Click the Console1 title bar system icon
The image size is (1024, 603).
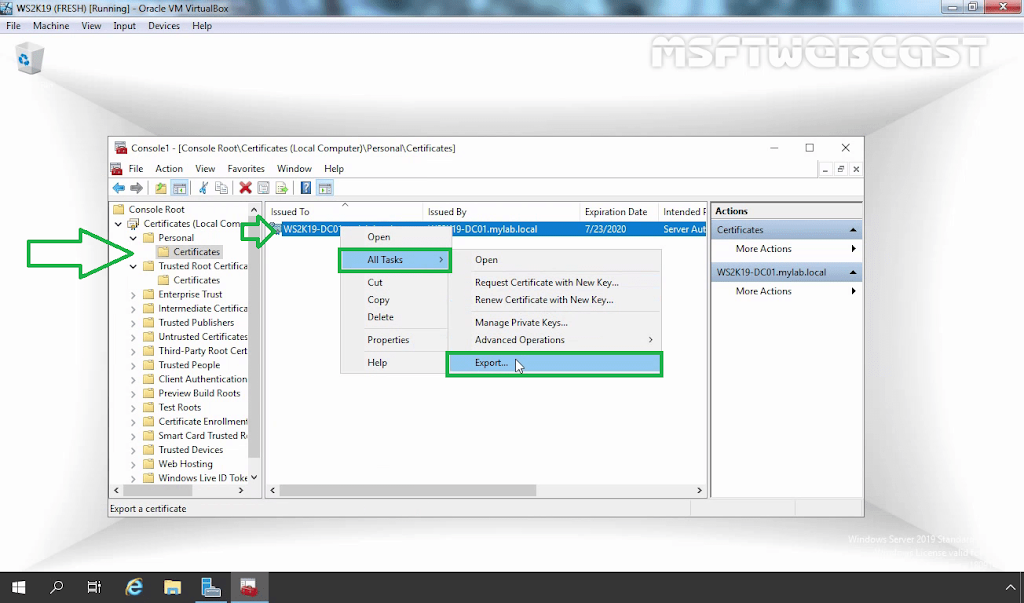pos(121,148)
